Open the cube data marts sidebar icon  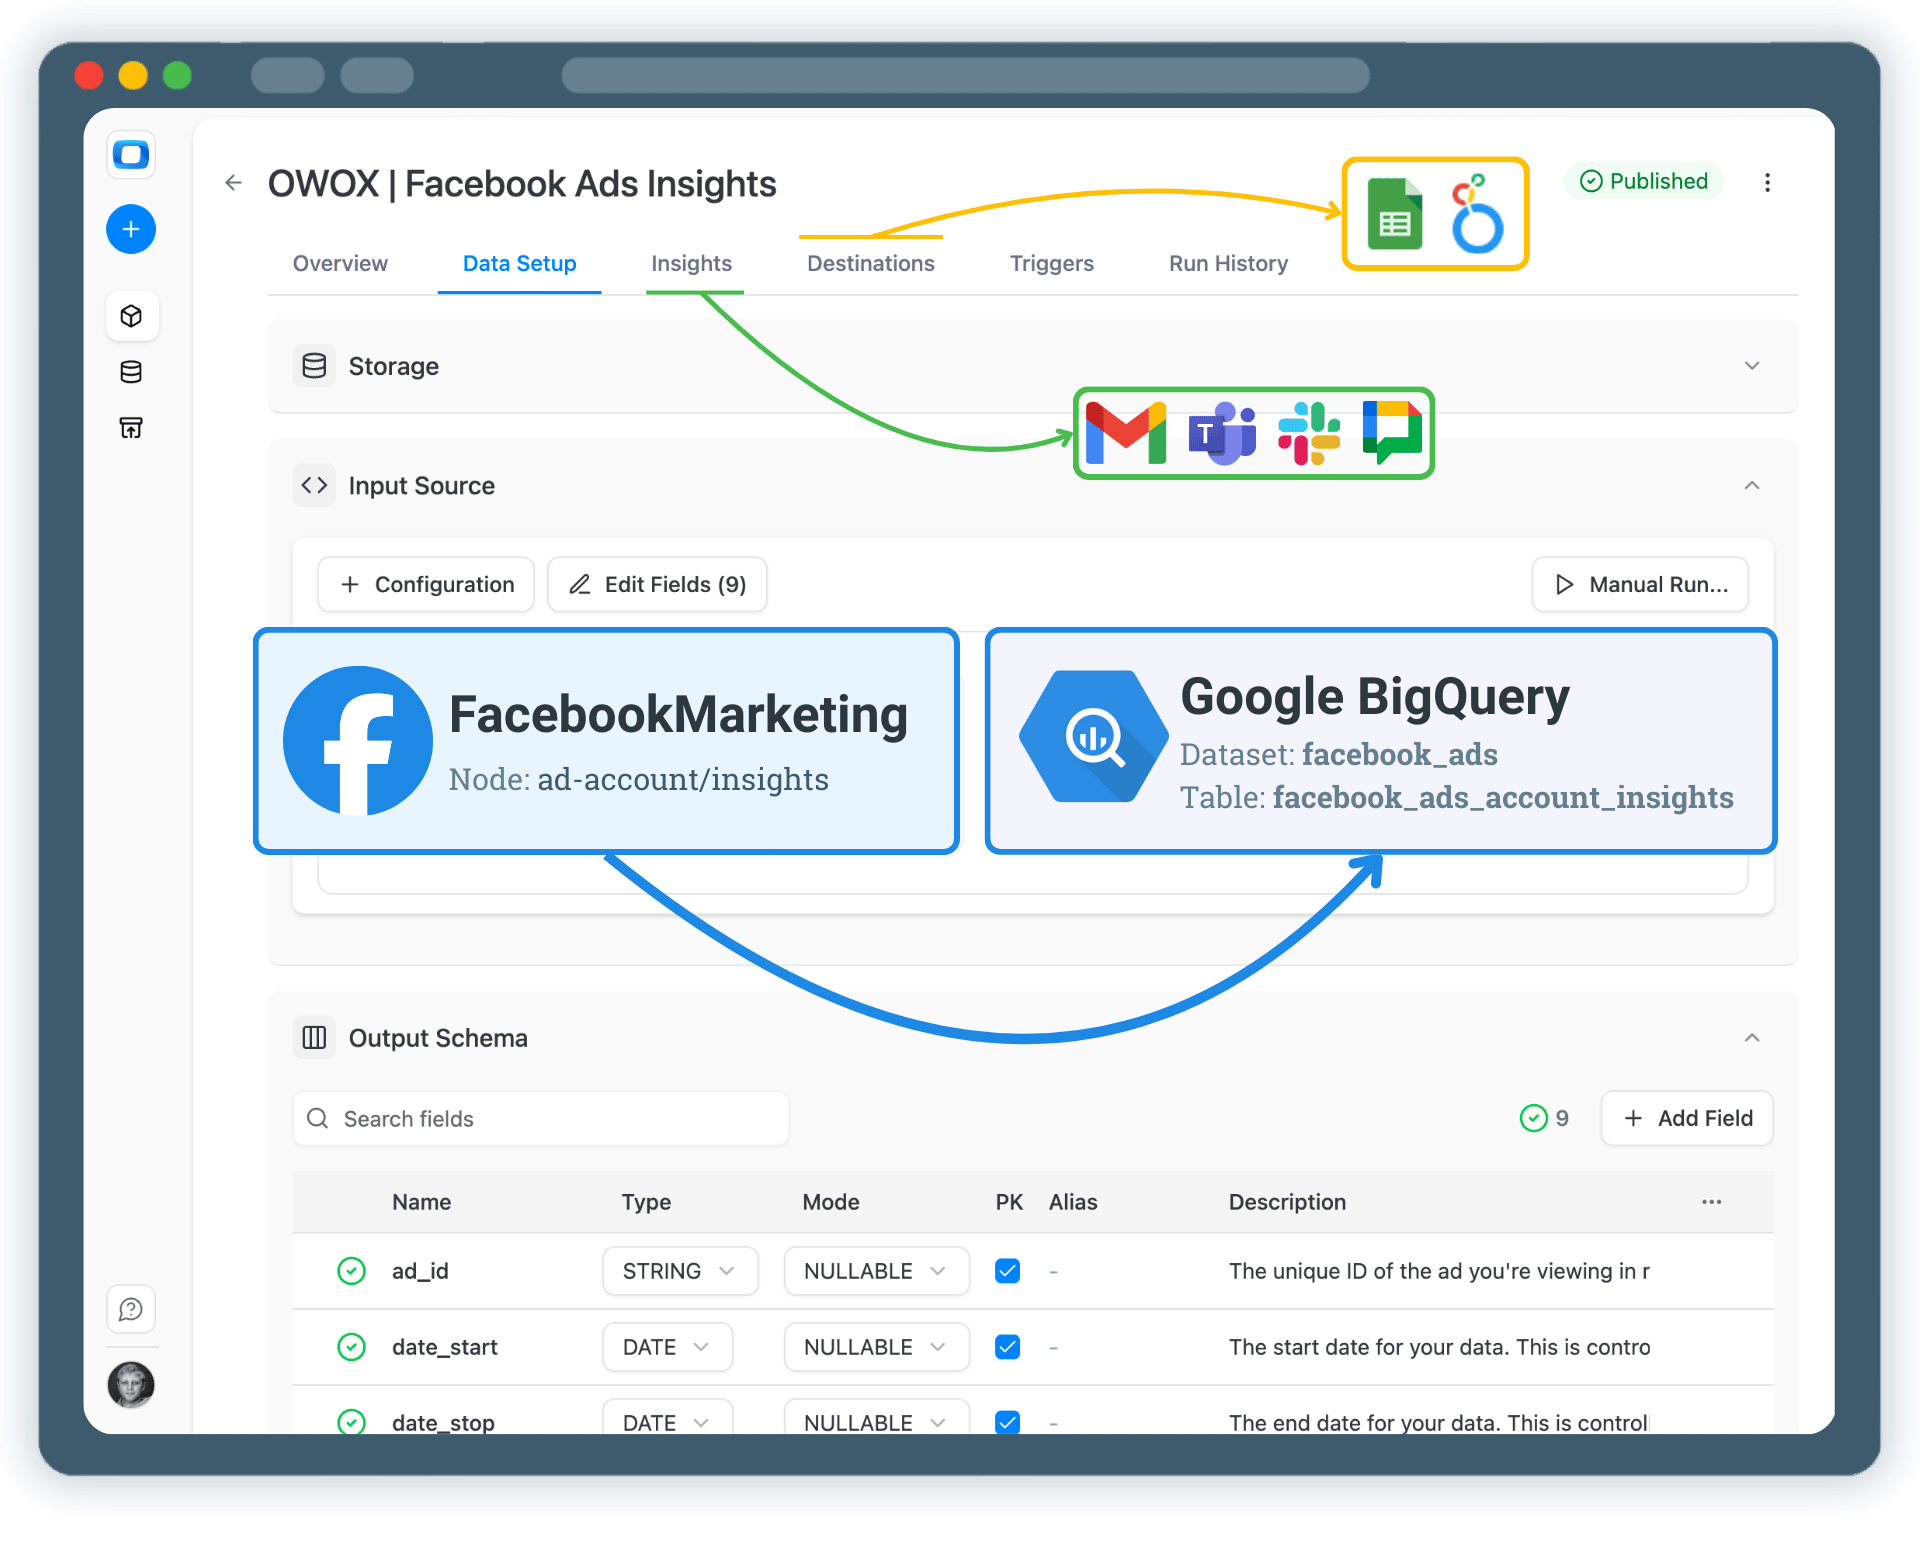pyautogui.click(x=131, y=316)
